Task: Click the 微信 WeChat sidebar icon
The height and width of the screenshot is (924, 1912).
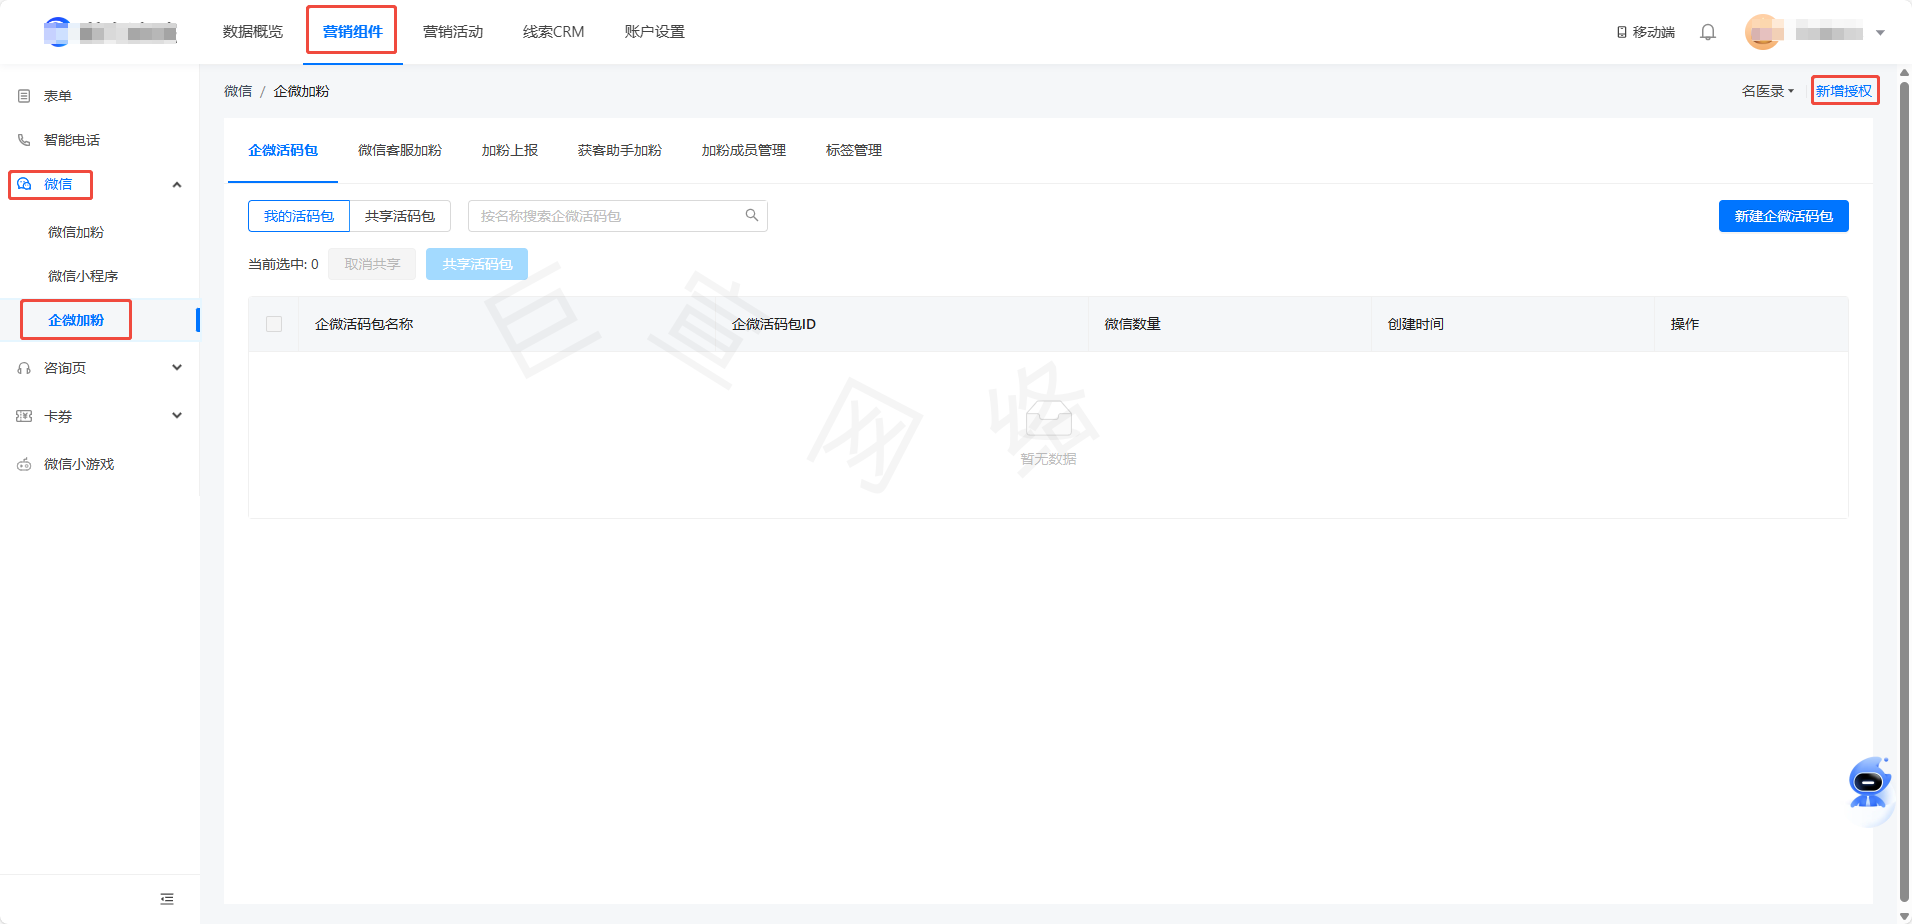Action: 25,184
